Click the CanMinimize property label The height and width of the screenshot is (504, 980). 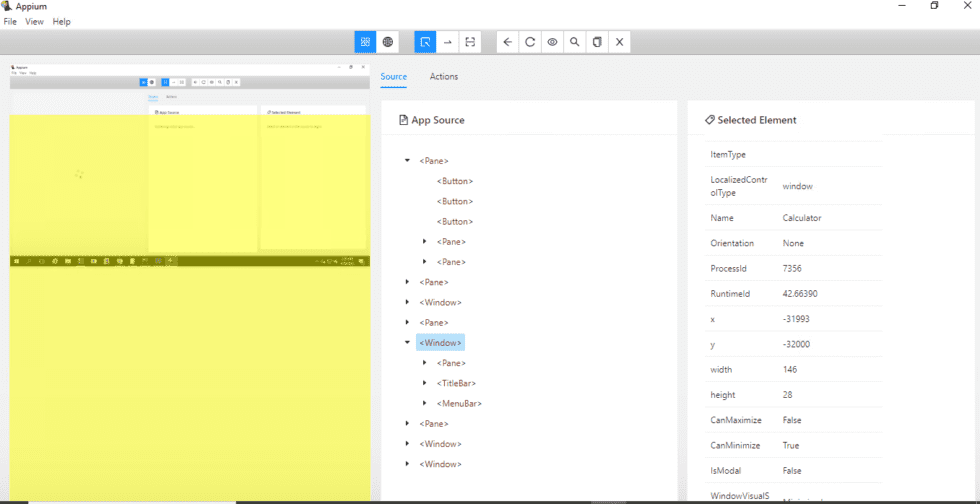(x=736, y=446)
